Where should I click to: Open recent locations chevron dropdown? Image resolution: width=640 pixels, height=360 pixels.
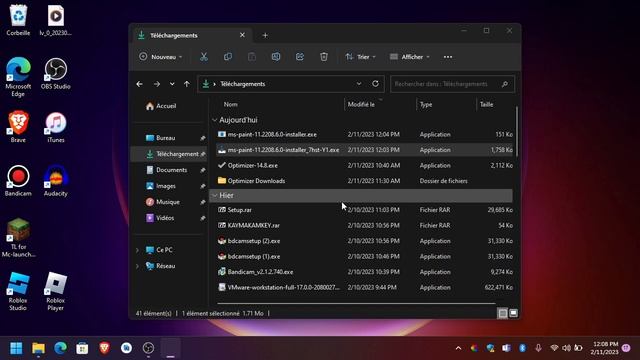[172, 84]
